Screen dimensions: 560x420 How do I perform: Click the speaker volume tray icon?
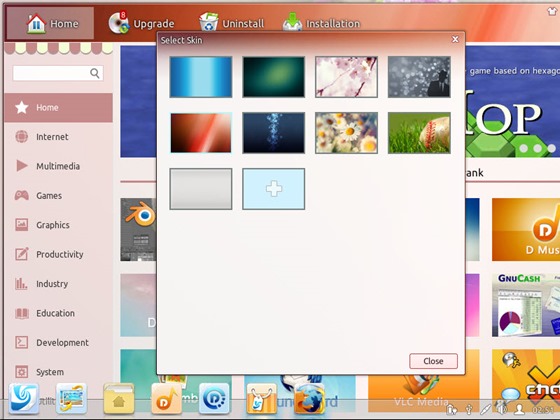tap(502, 409)
